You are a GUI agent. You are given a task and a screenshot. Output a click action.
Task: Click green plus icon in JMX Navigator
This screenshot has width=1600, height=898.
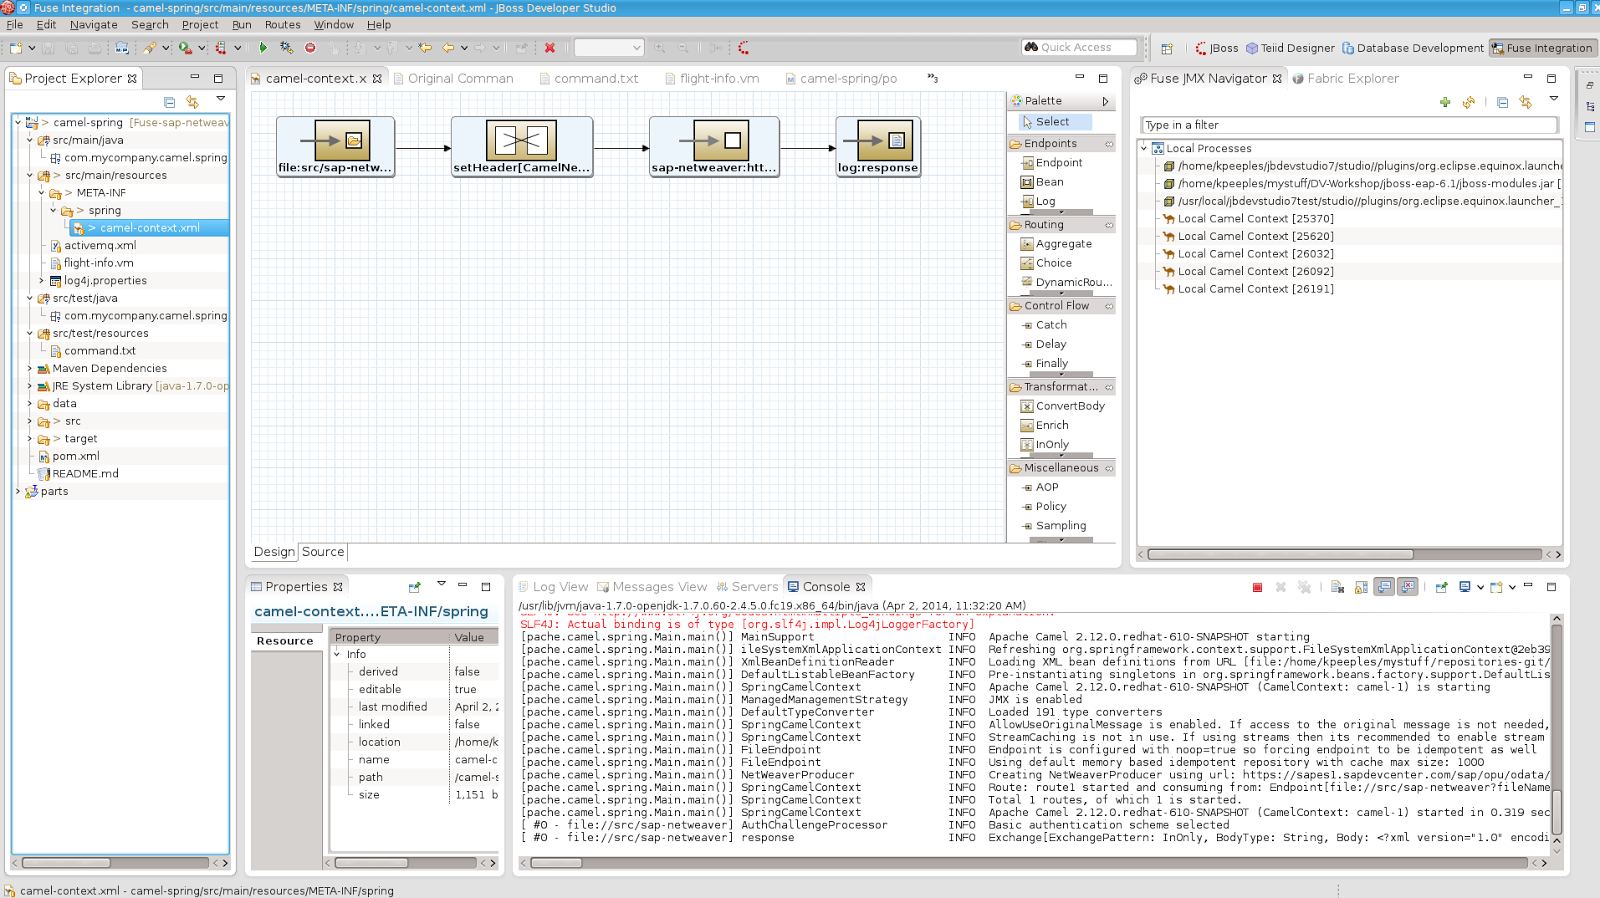[x=1445, y=102]
